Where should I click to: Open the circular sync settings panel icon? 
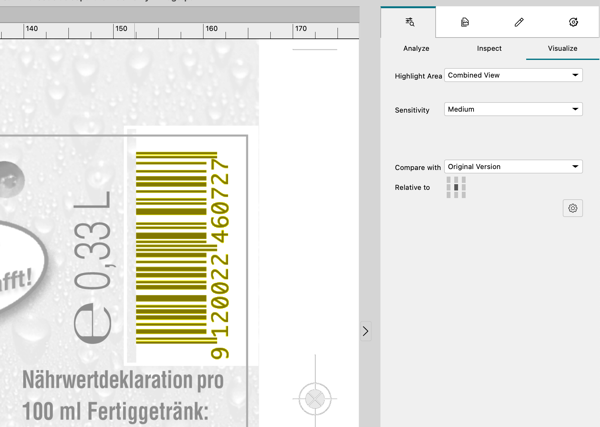pyautogui.click(x=573, y=22)
